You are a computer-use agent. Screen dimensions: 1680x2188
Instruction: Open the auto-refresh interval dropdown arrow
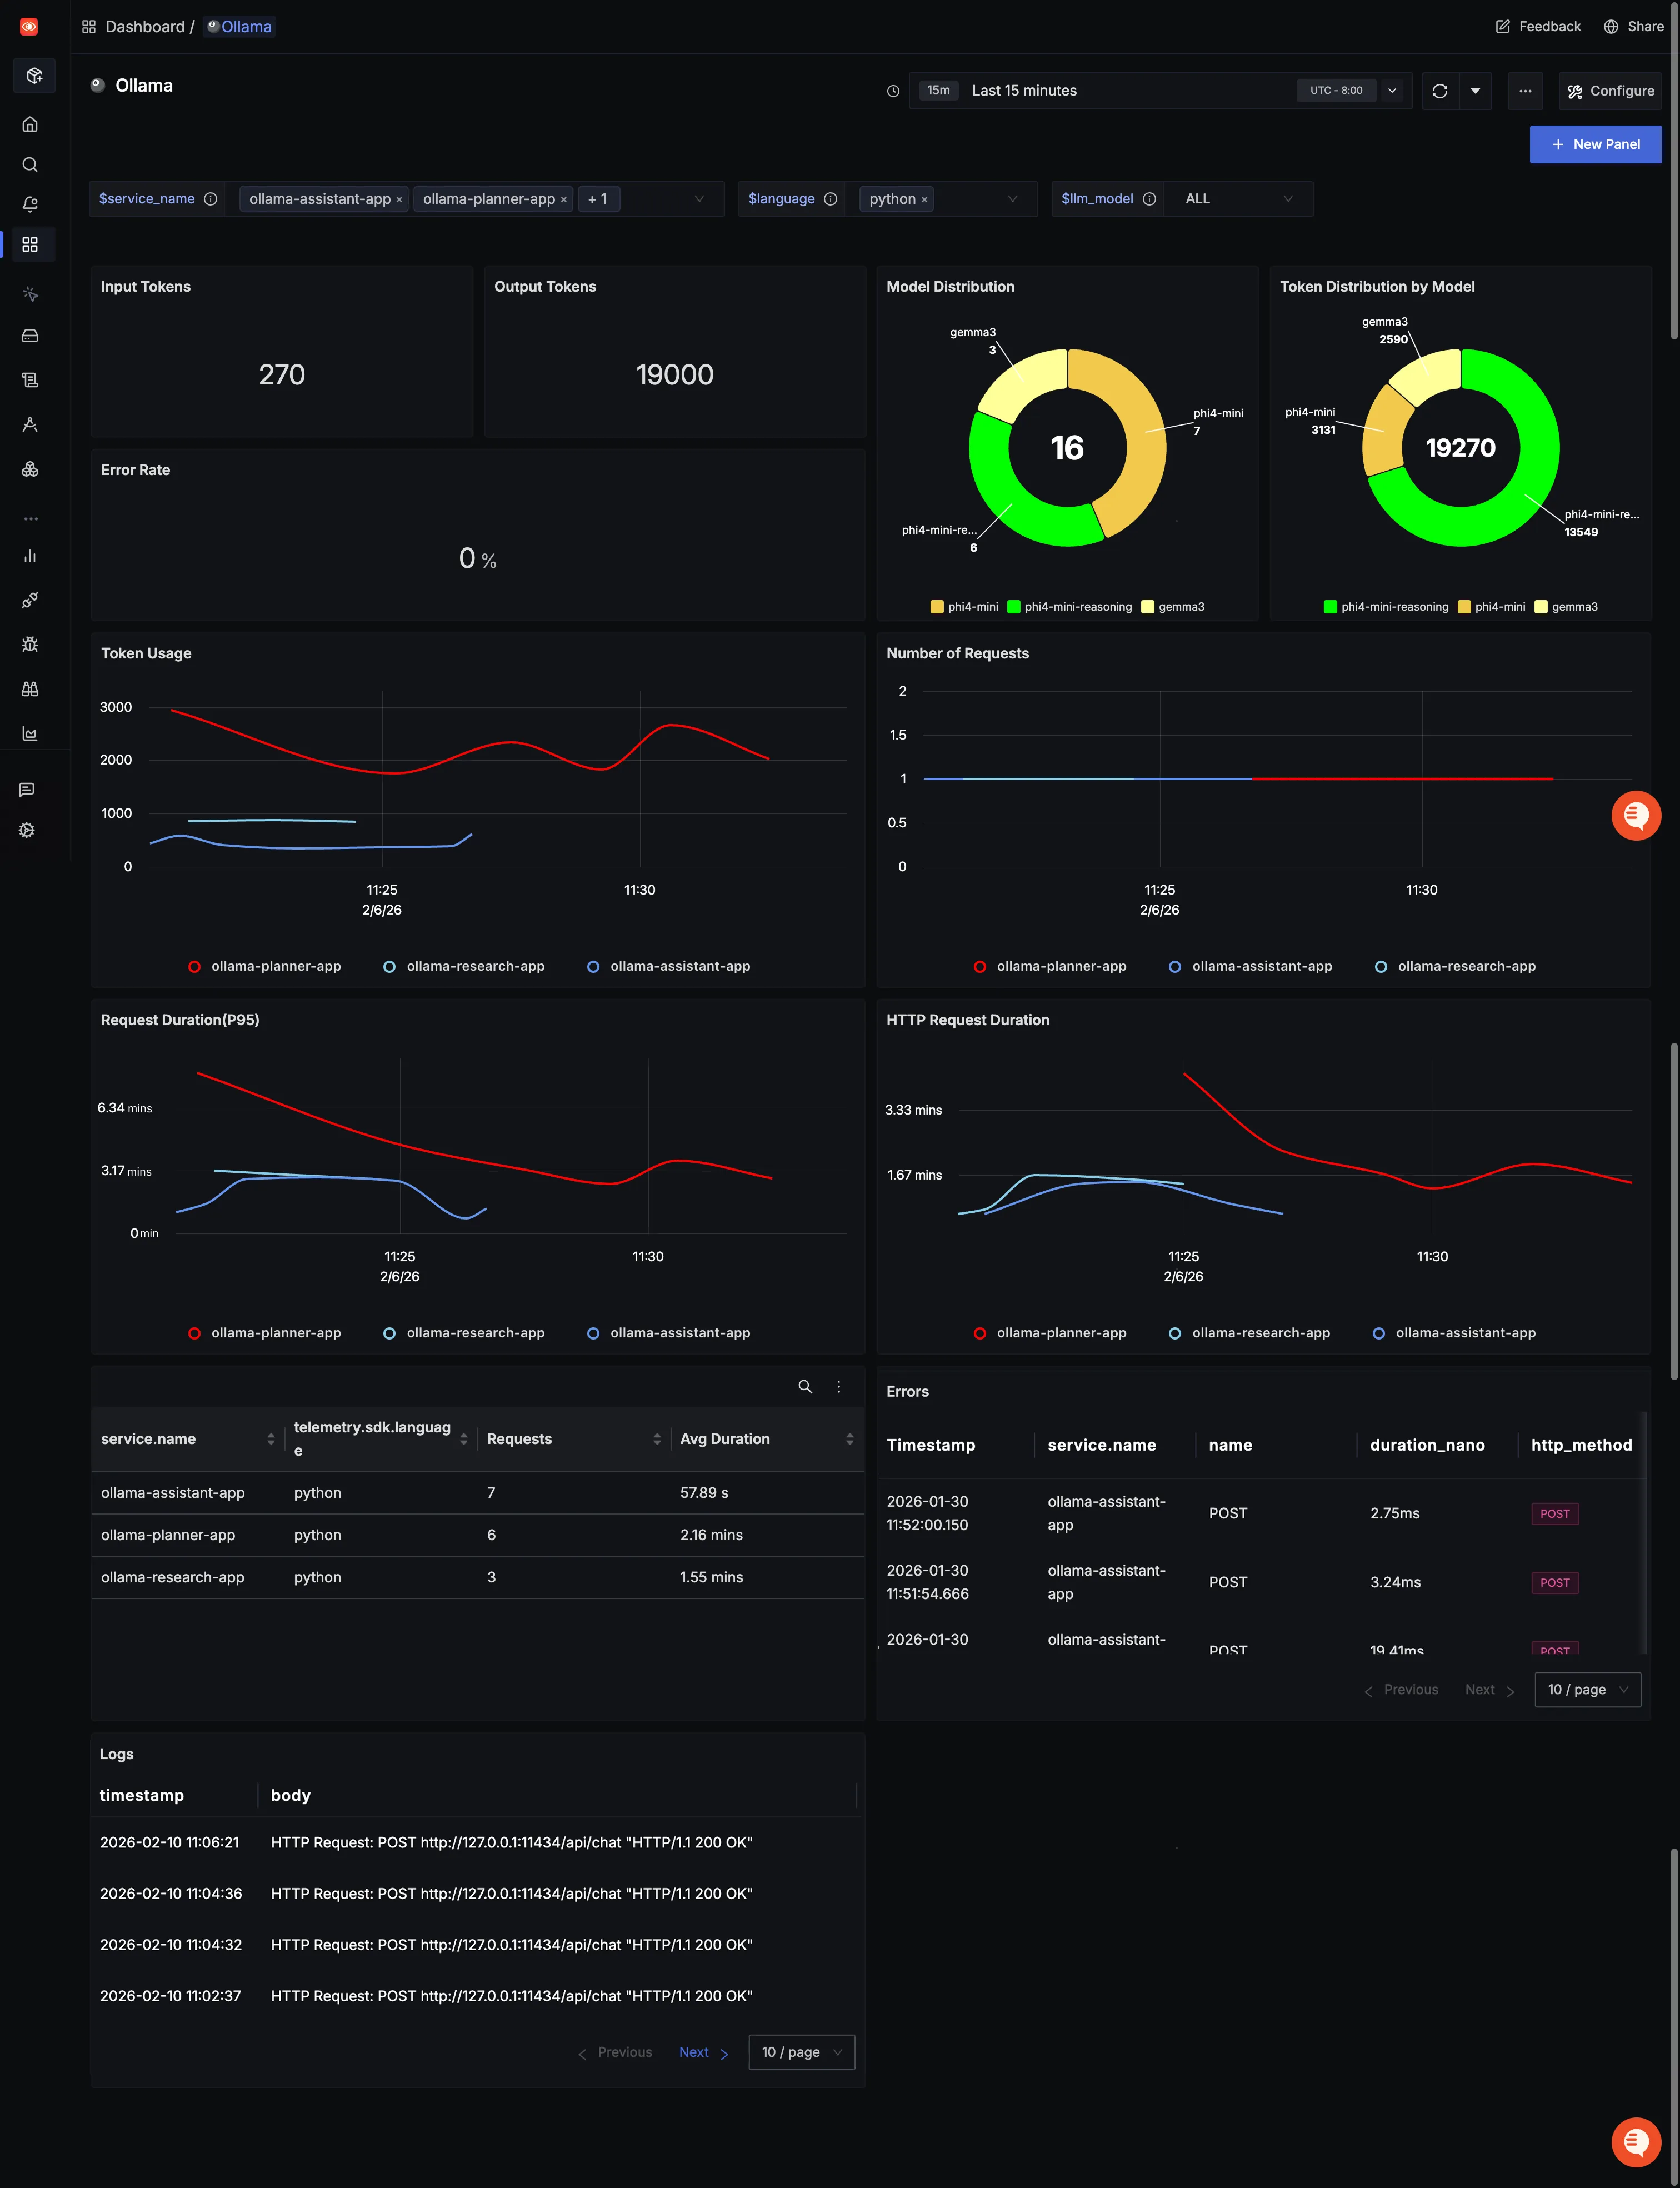[x=1475, y=91]
